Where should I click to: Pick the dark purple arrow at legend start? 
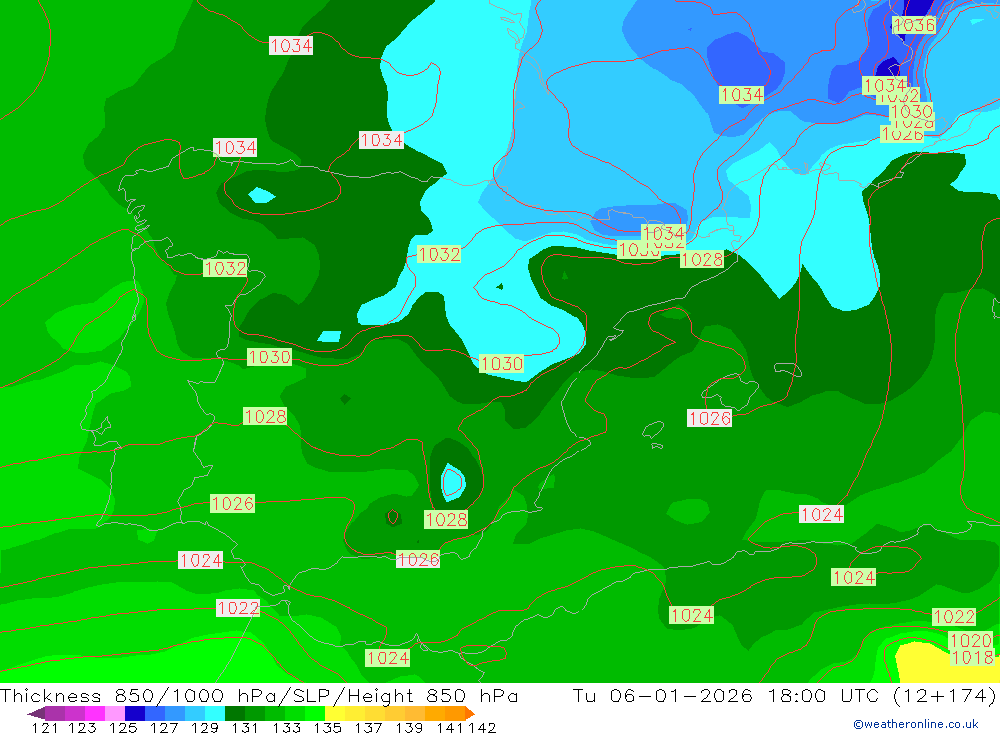pos(37,713)
